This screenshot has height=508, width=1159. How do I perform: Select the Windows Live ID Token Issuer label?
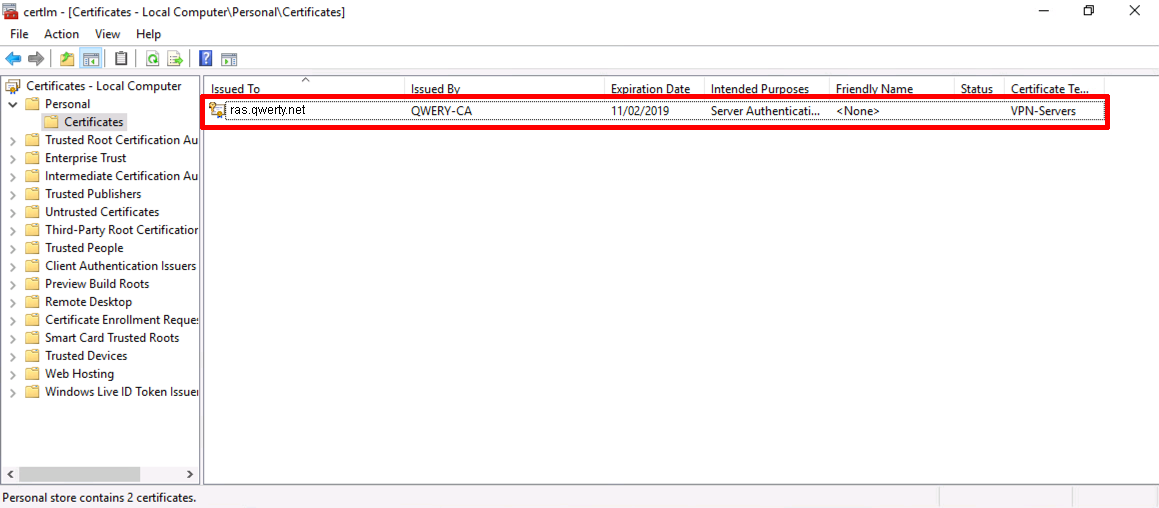[x=121, y=392]
